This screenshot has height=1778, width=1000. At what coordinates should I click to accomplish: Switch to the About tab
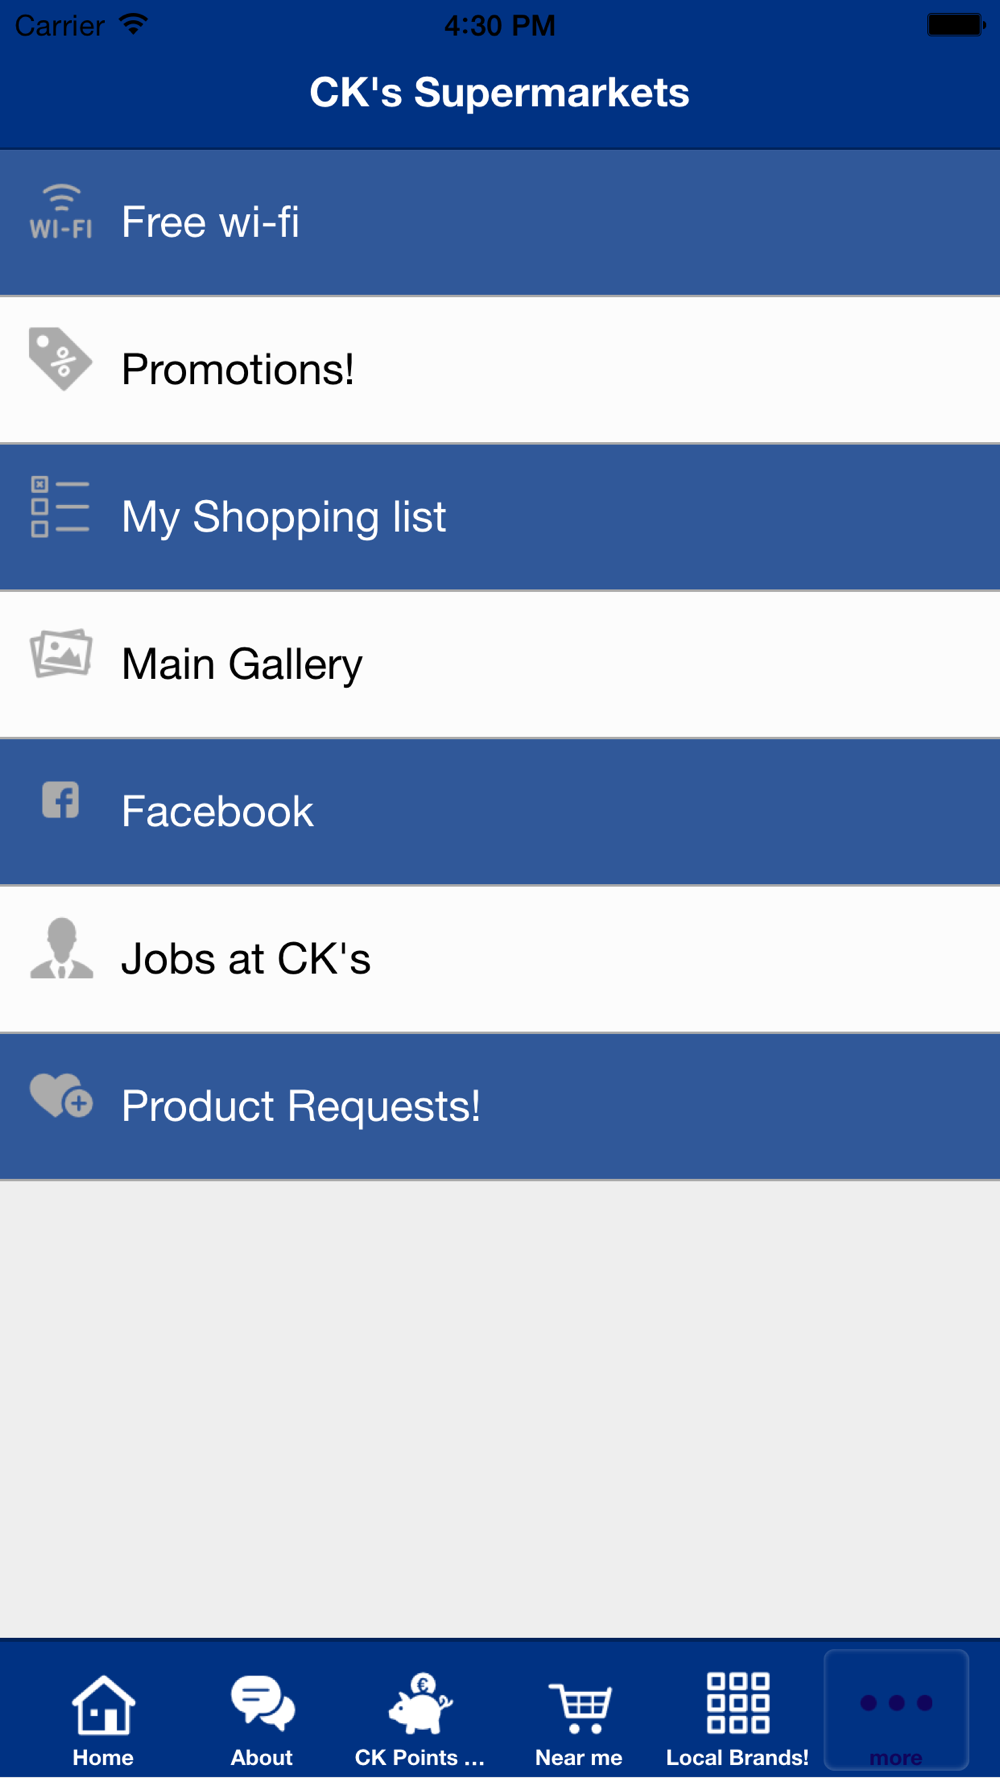point(262,1720)
